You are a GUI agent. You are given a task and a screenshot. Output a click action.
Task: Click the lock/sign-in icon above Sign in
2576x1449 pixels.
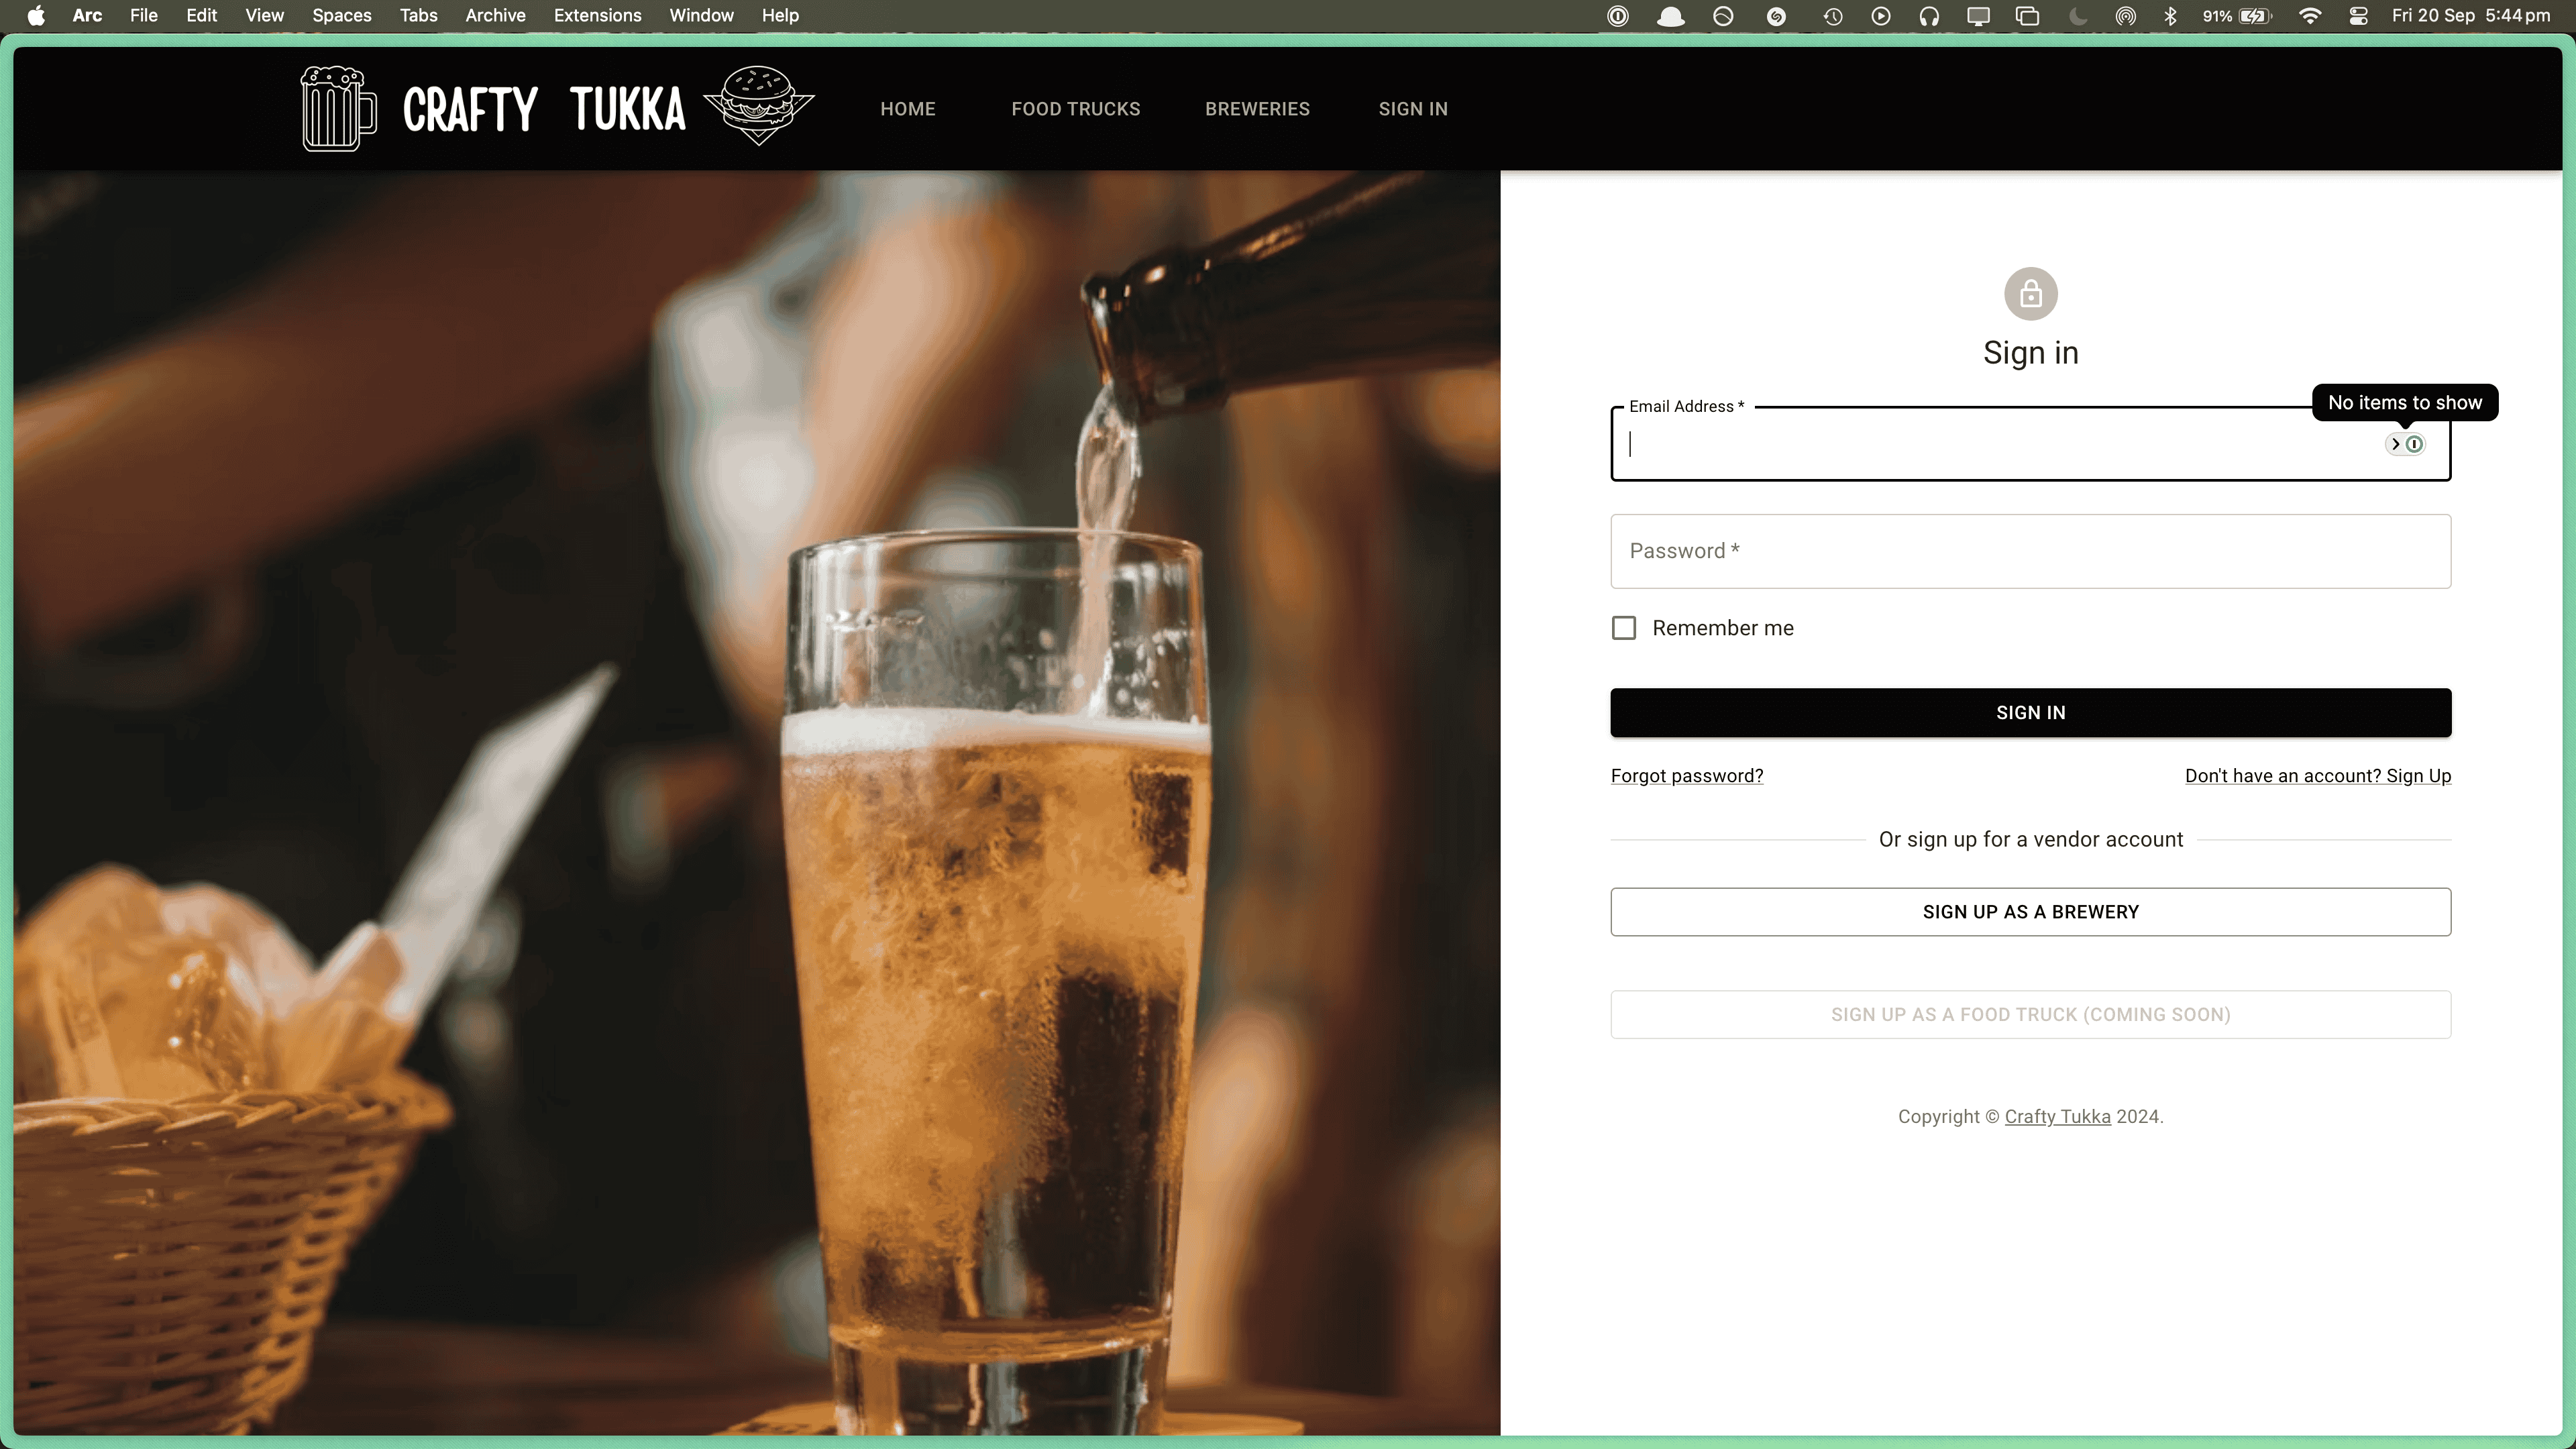[x=2031, y=292]
